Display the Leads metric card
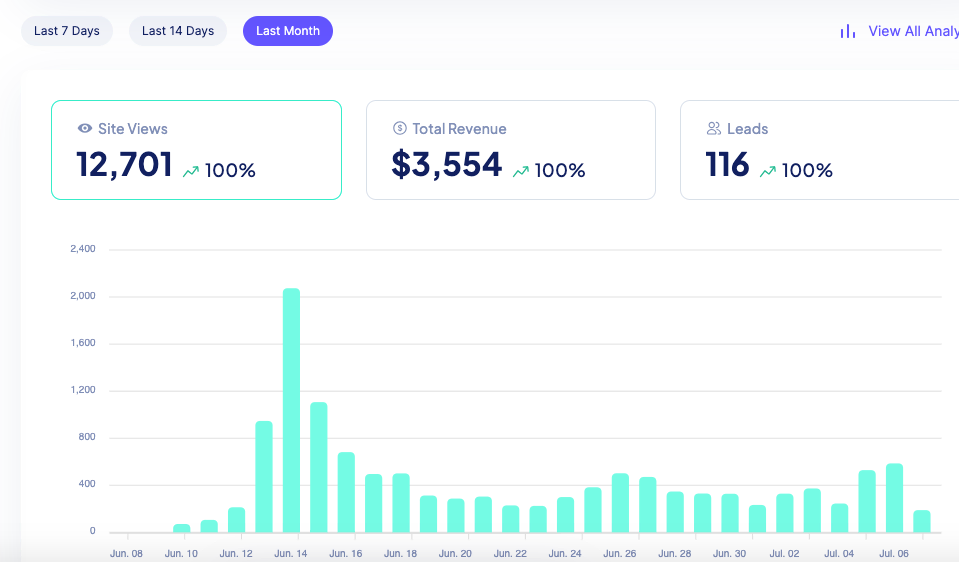 coord(820,150)
